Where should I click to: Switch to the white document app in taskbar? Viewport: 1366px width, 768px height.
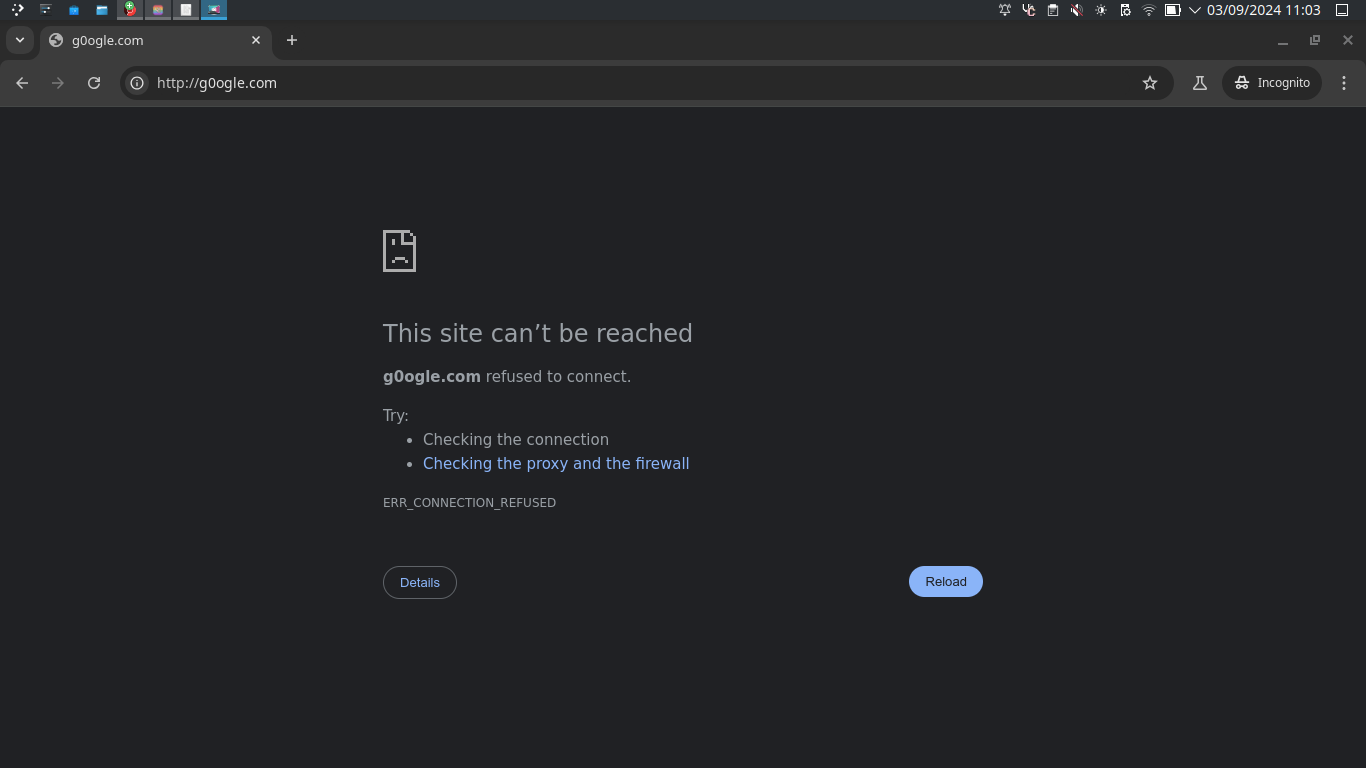click(x=186, y=10)
